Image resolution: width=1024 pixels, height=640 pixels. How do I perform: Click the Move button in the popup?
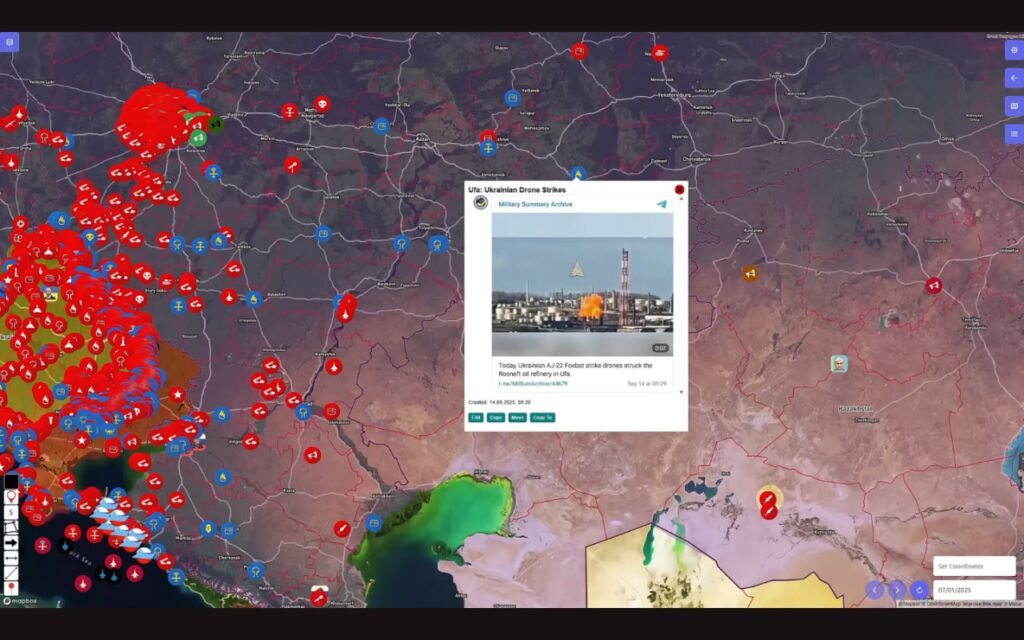point(517,417)
